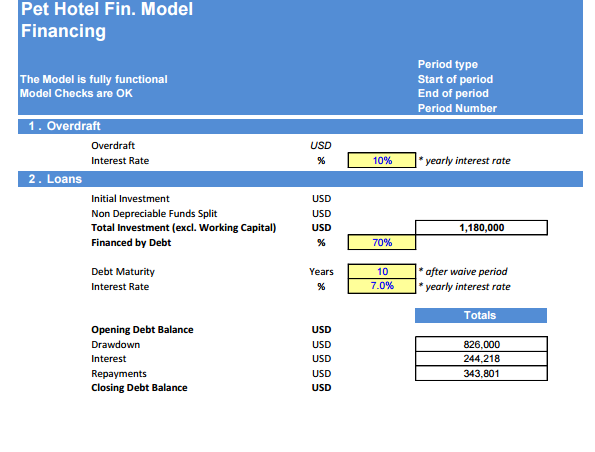
Task: Click the Opening Debt Balance row label
Action: pyautogui.click(x=142, y=329)
